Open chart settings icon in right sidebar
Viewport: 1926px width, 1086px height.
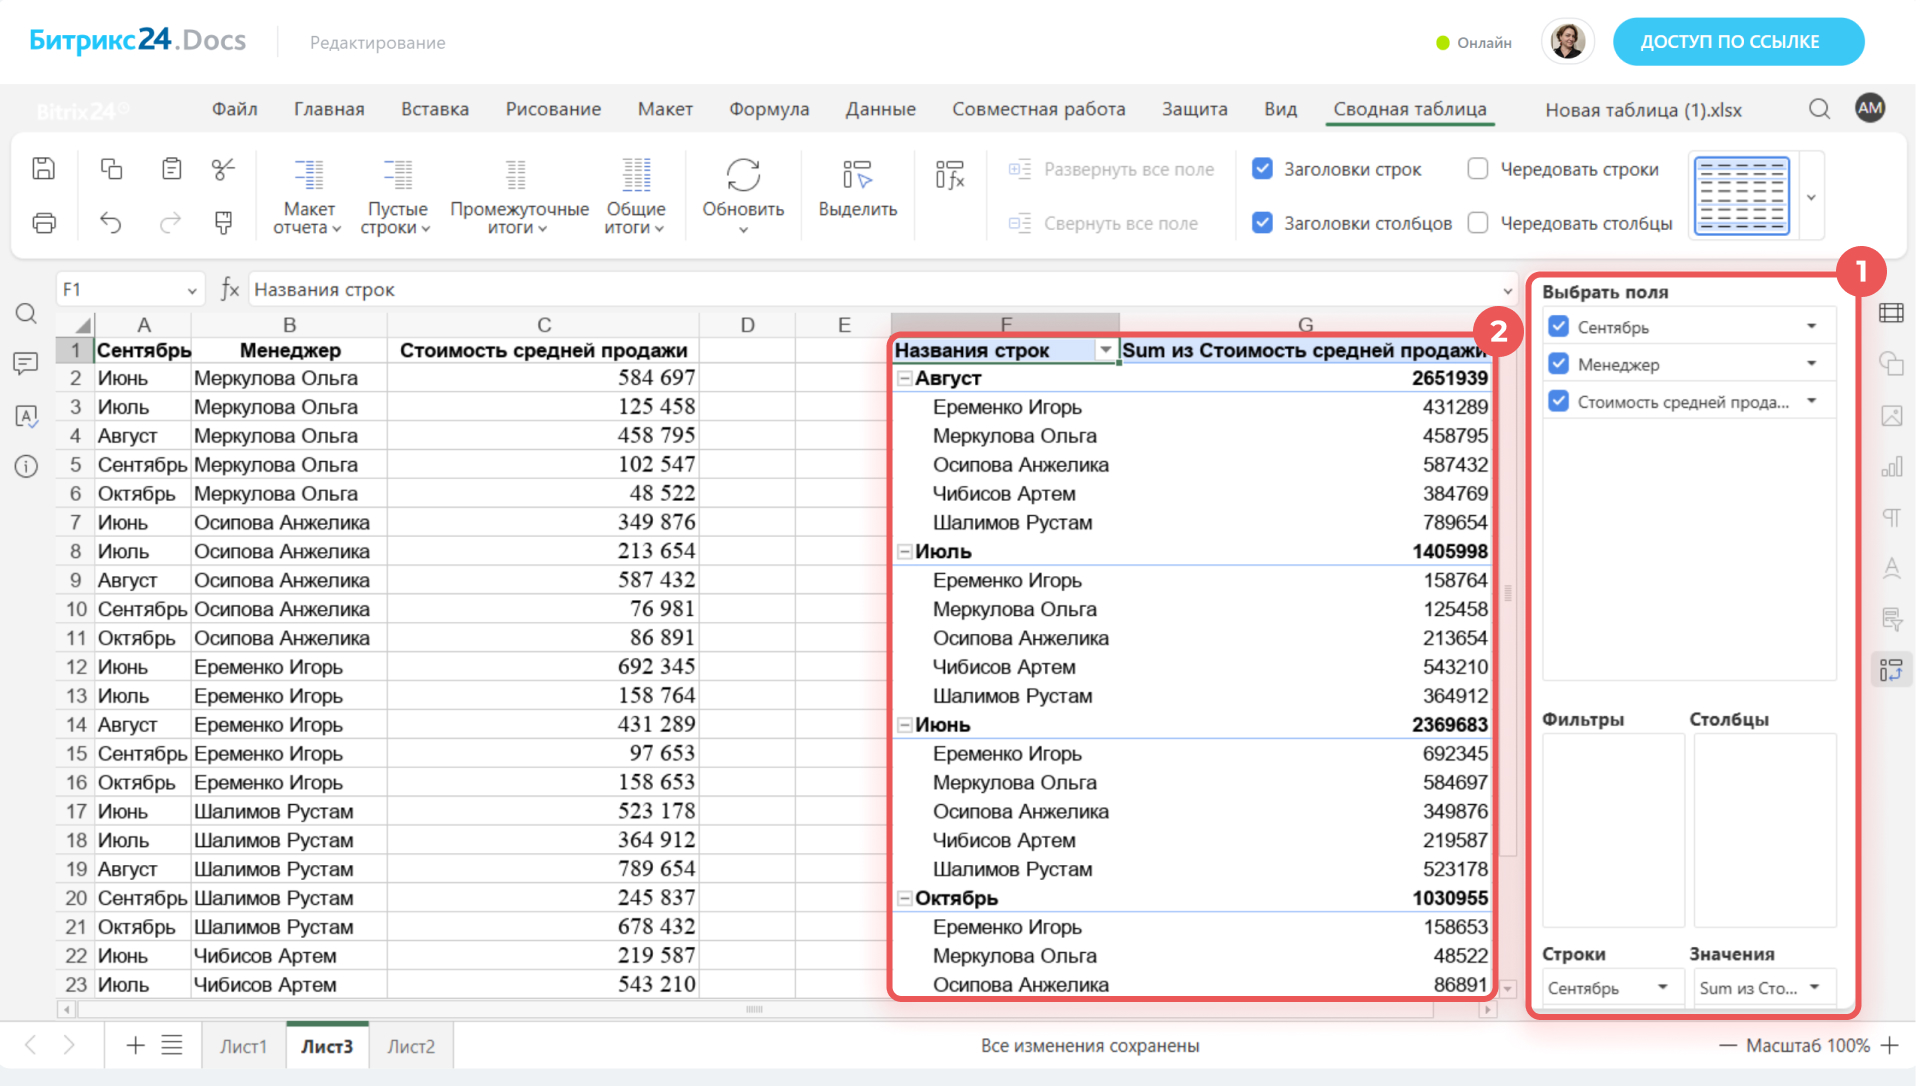coord(1891,467)
